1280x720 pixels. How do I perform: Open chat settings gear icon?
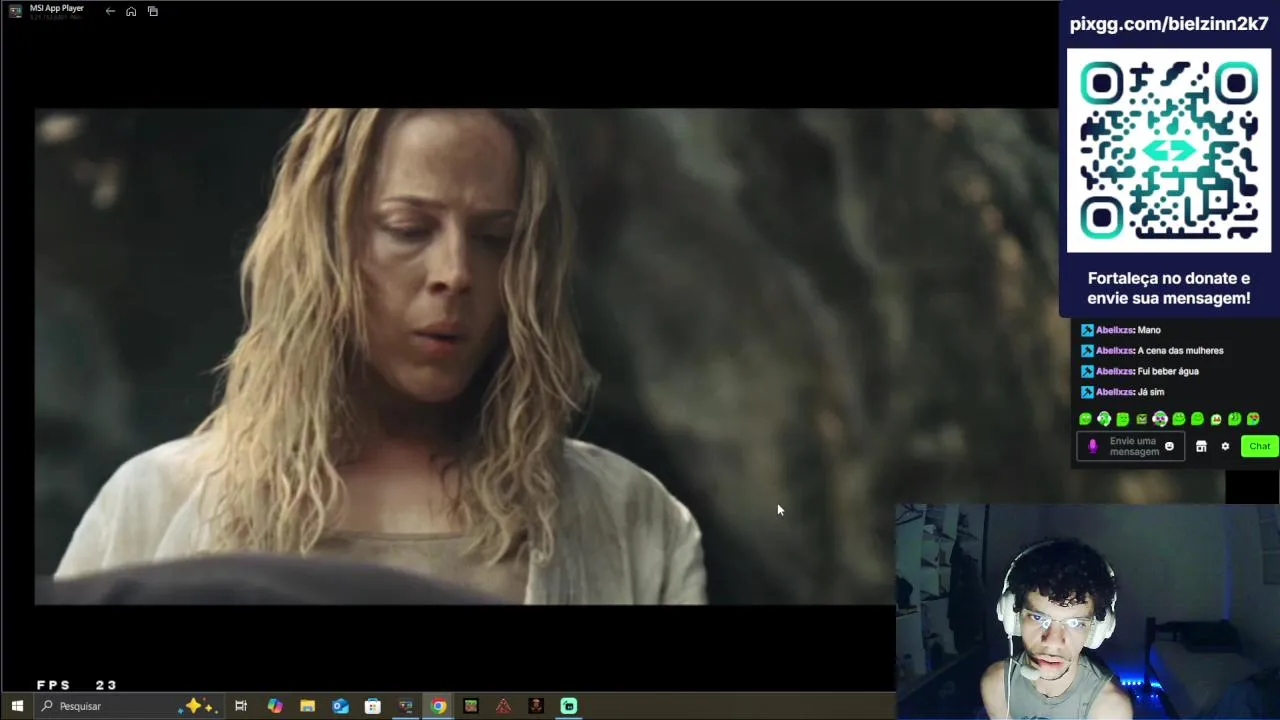point(1225,446)
